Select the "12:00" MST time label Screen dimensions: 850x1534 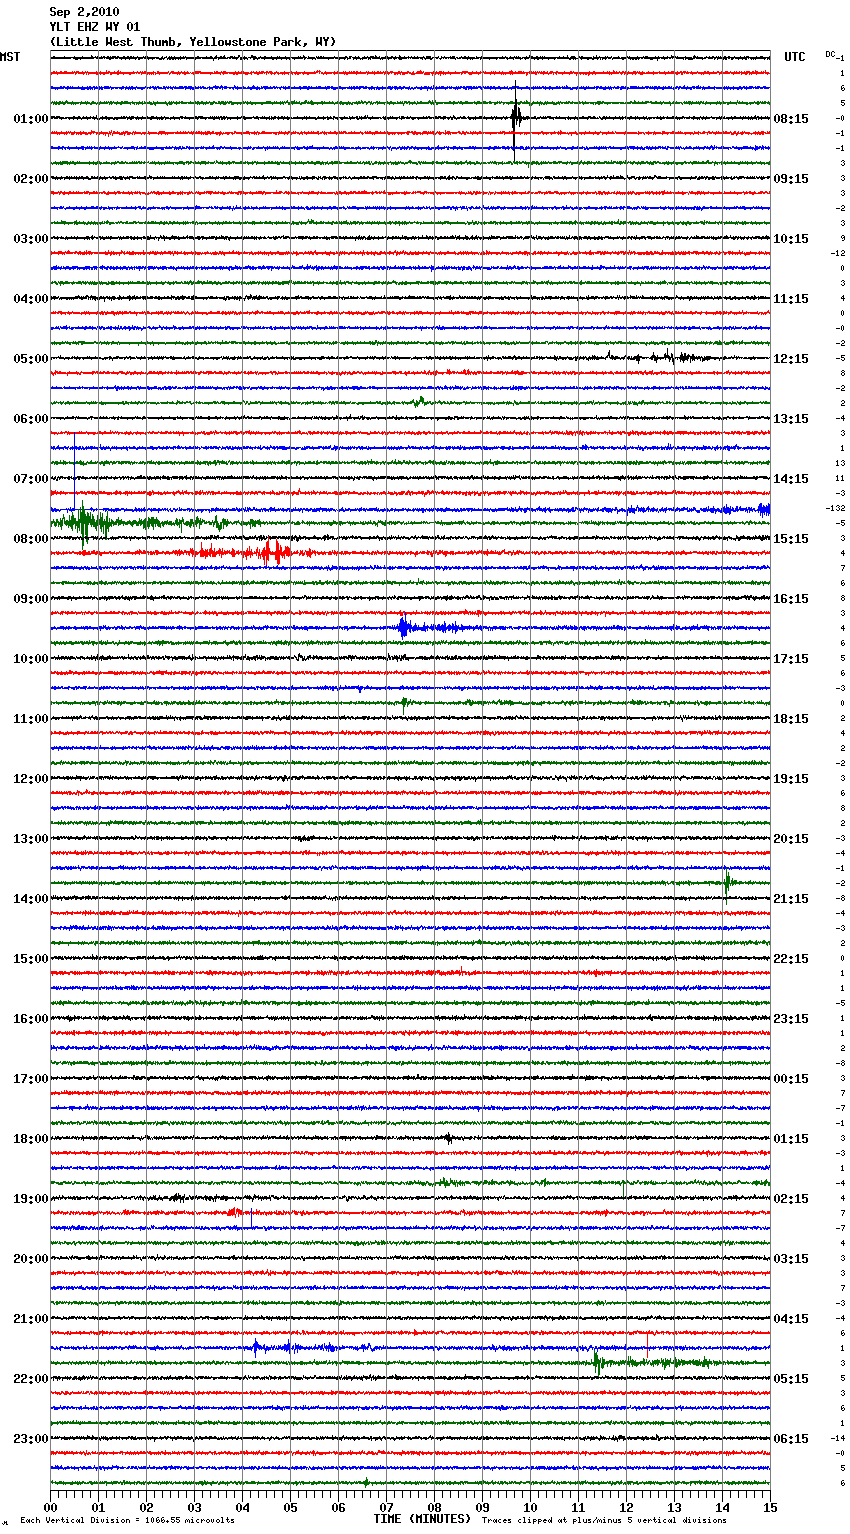31,779
